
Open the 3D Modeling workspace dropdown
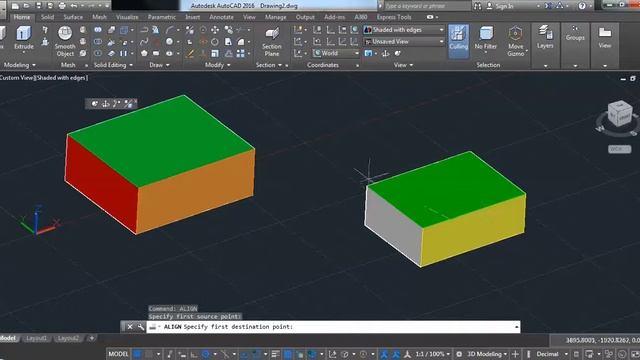(x=487, y=354)
